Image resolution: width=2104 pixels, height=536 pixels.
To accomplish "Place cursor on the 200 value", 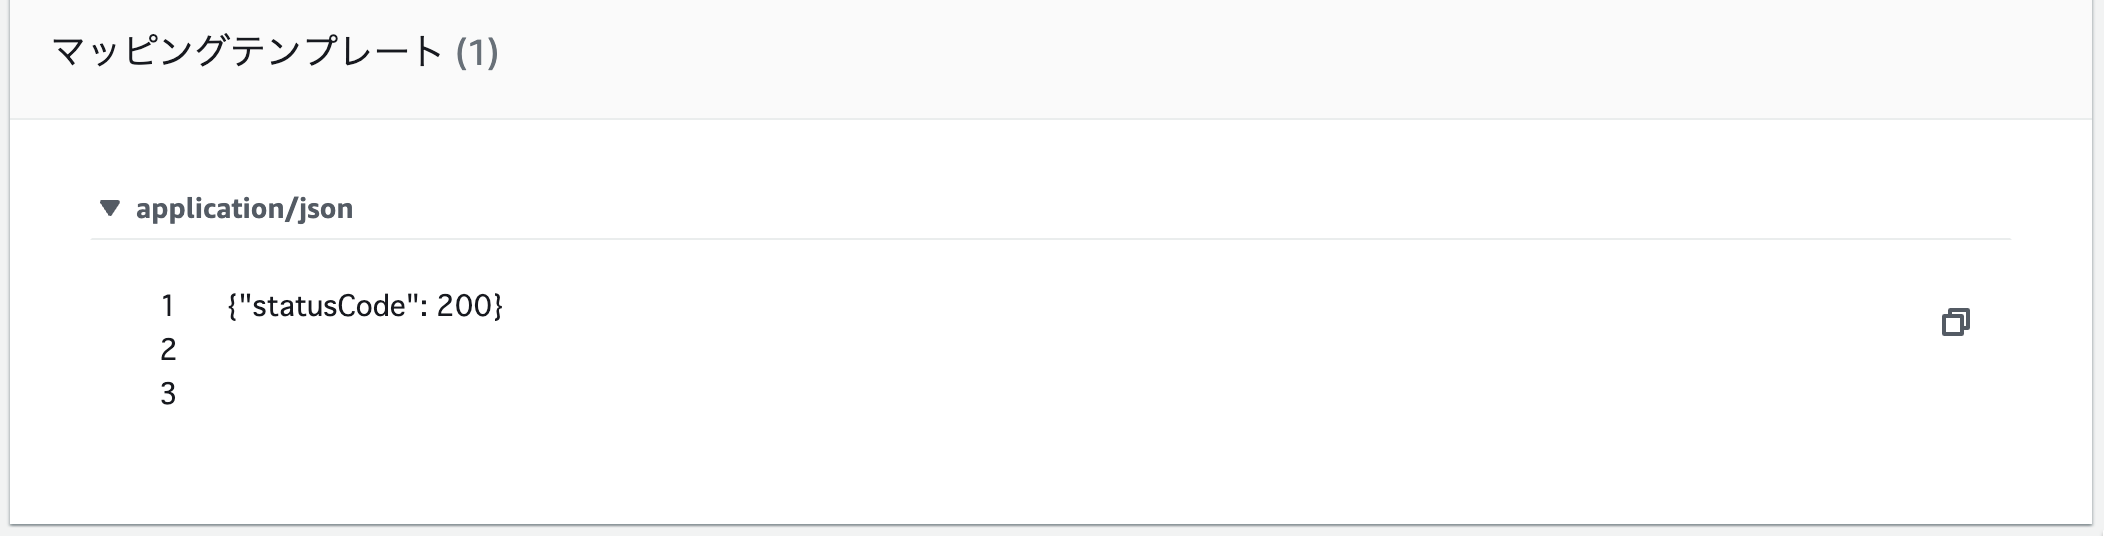I will [463, 305].
